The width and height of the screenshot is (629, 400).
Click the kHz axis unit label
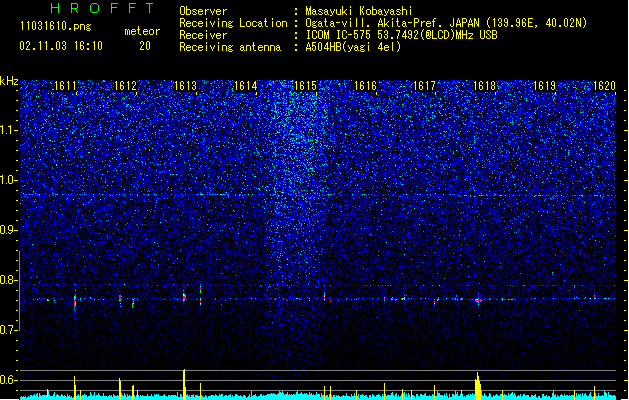[9, 81]
